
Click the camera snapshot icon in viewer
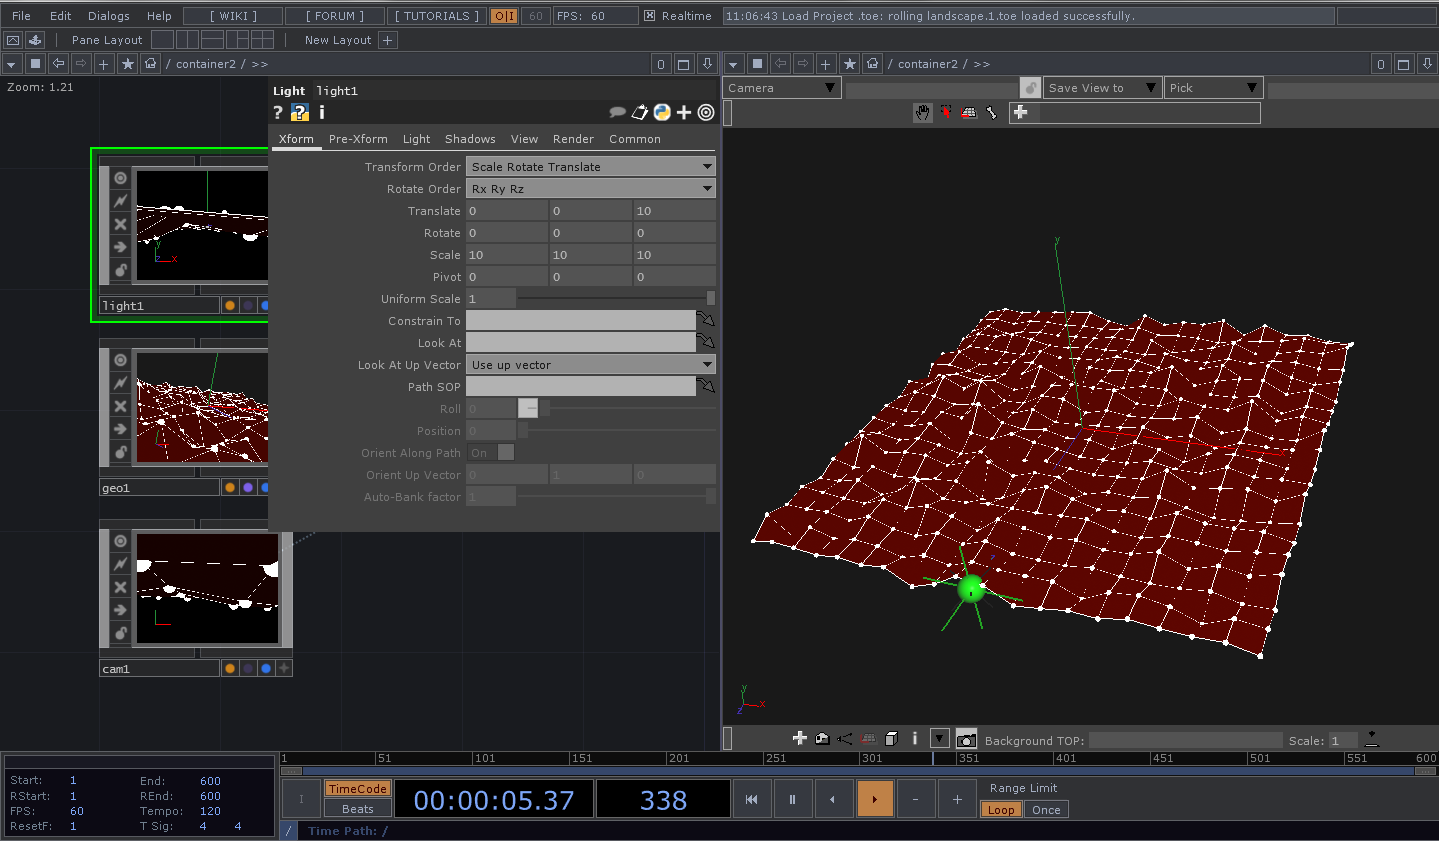point(966,739)
